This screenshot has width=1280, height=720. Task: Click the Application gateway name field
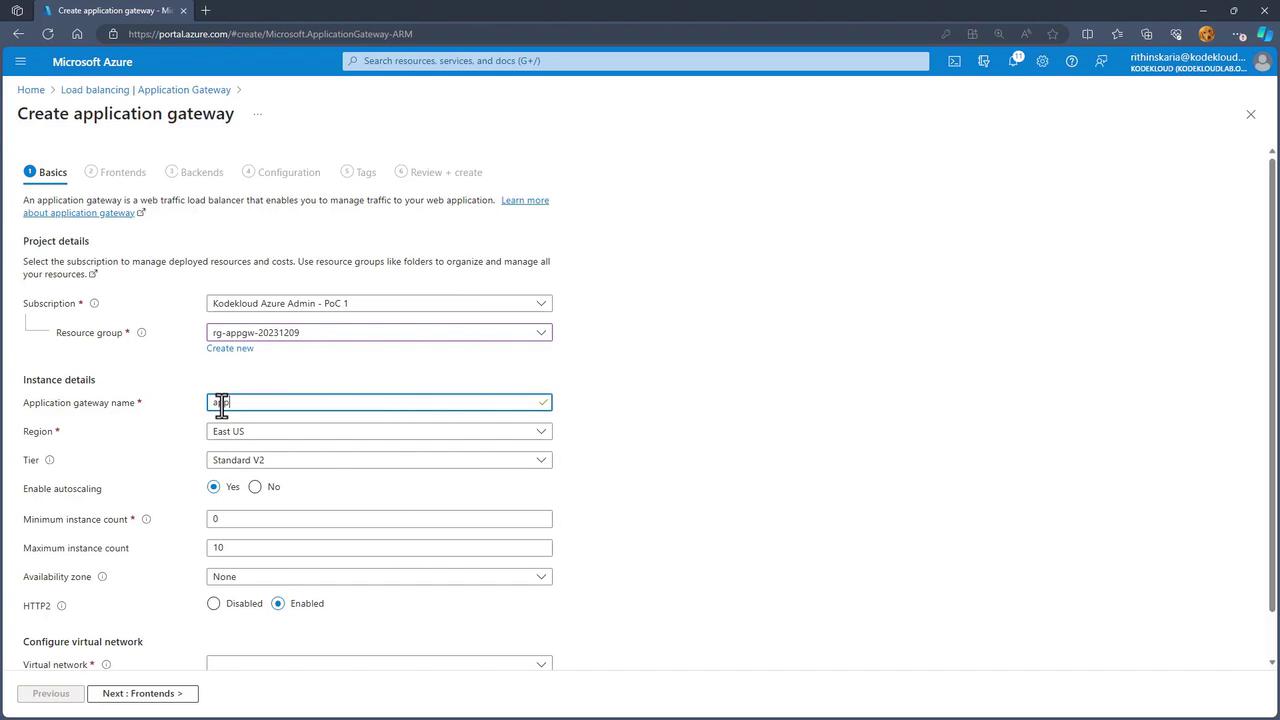pos(379,403)
